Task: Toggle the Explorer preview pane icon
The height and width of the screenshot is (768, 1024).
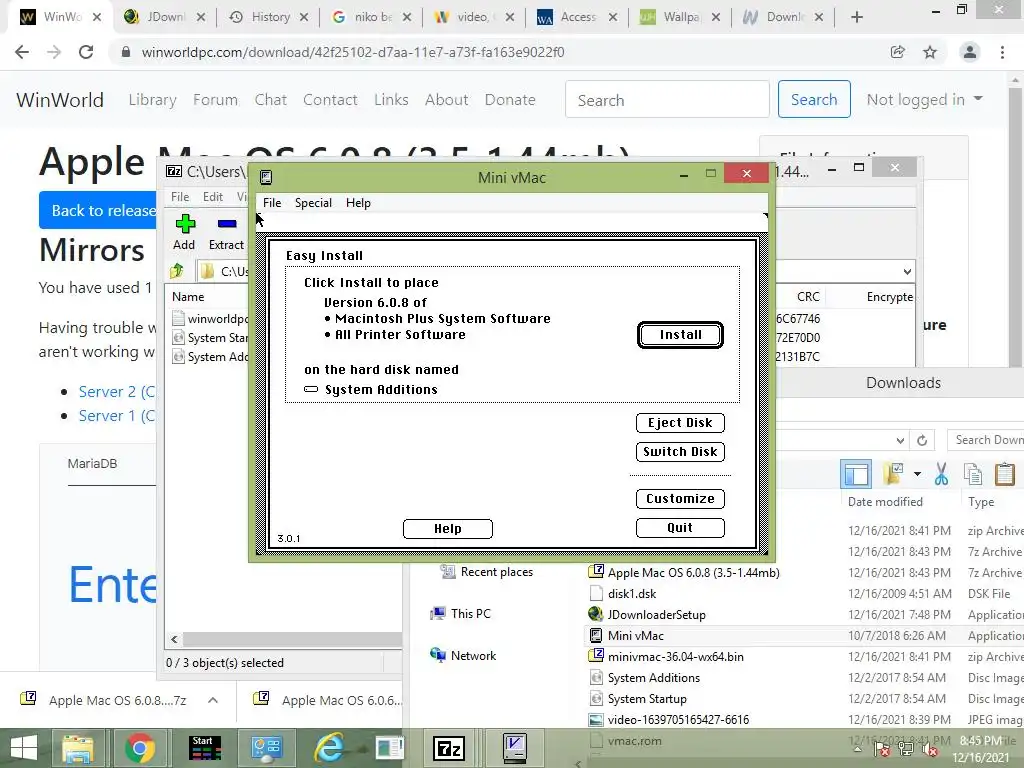Action: 856,474
